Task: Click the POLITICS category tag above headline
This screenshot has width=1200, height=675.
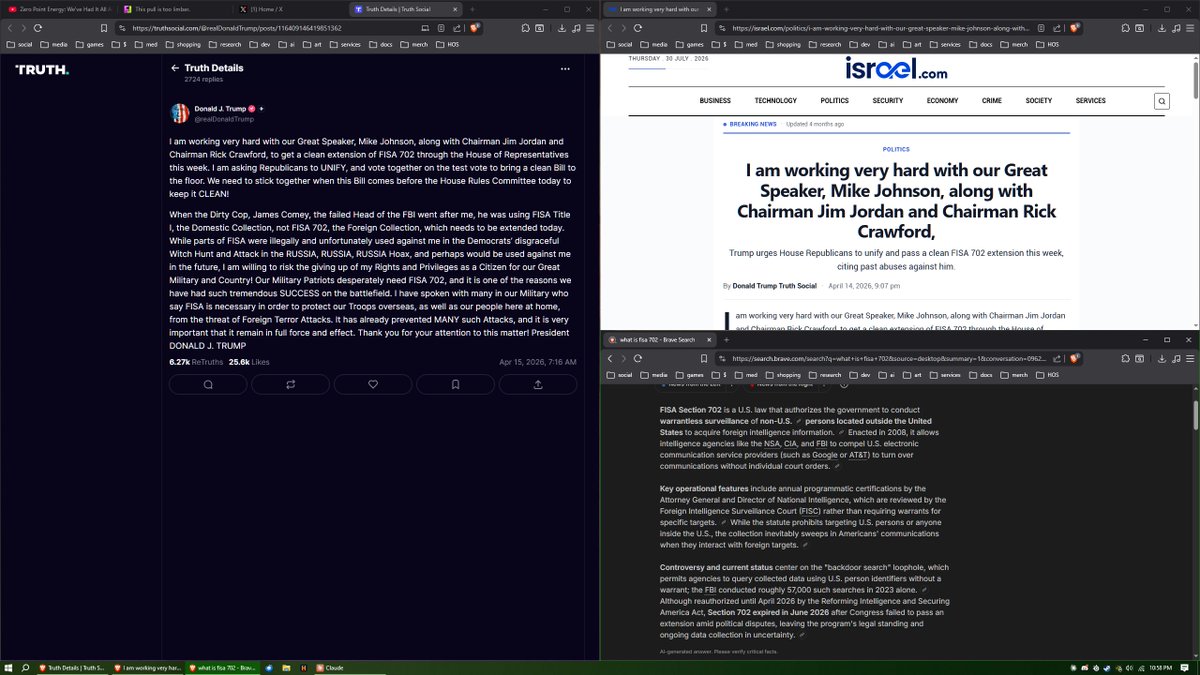Action: coord(896,149)
